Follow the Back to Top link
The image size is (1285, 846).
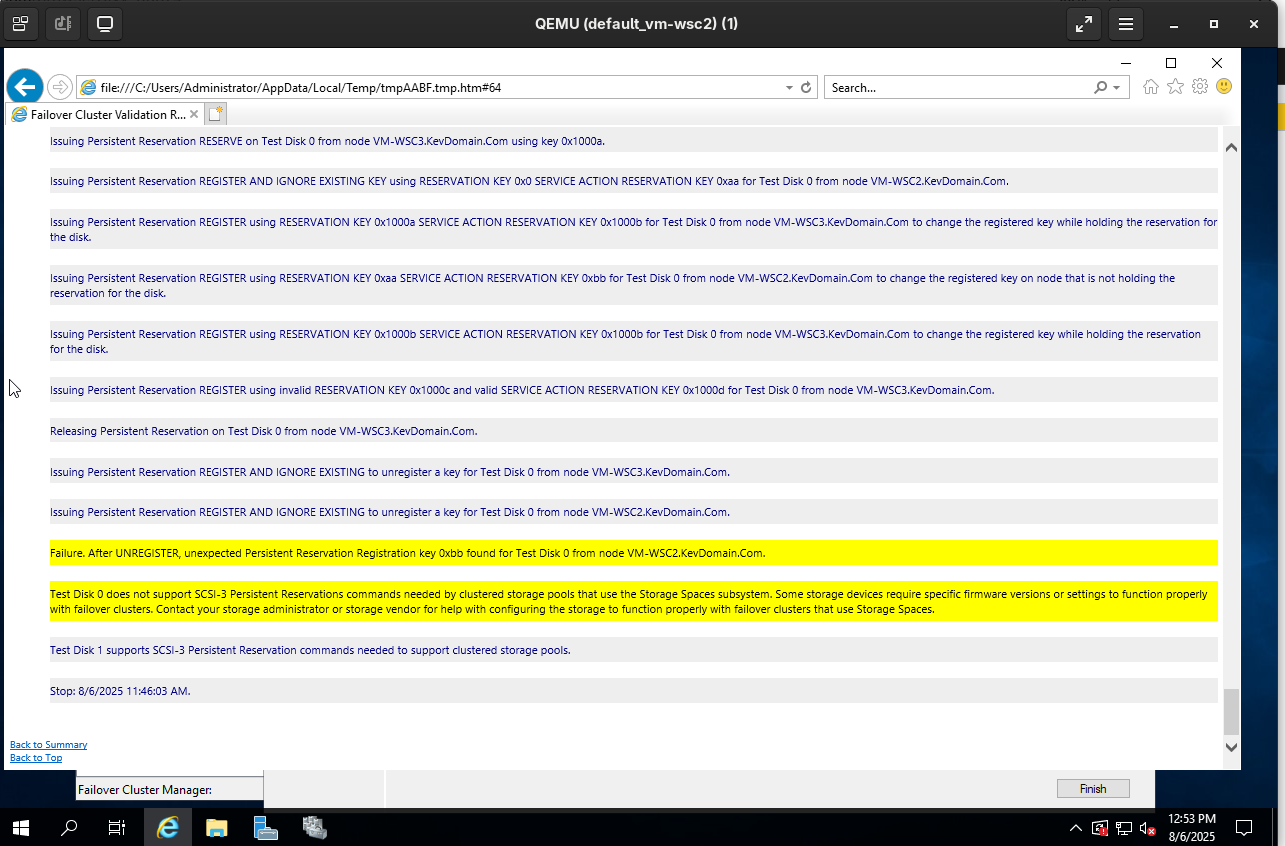pyautogui.click(x=36, y=757)
